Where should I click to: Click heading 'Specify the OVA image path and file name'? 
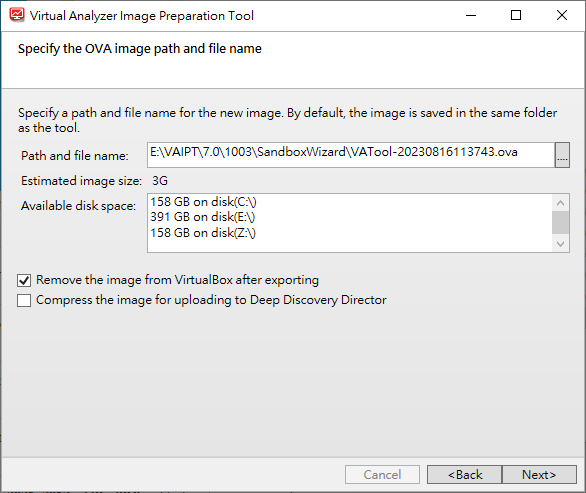coord(140,49)
